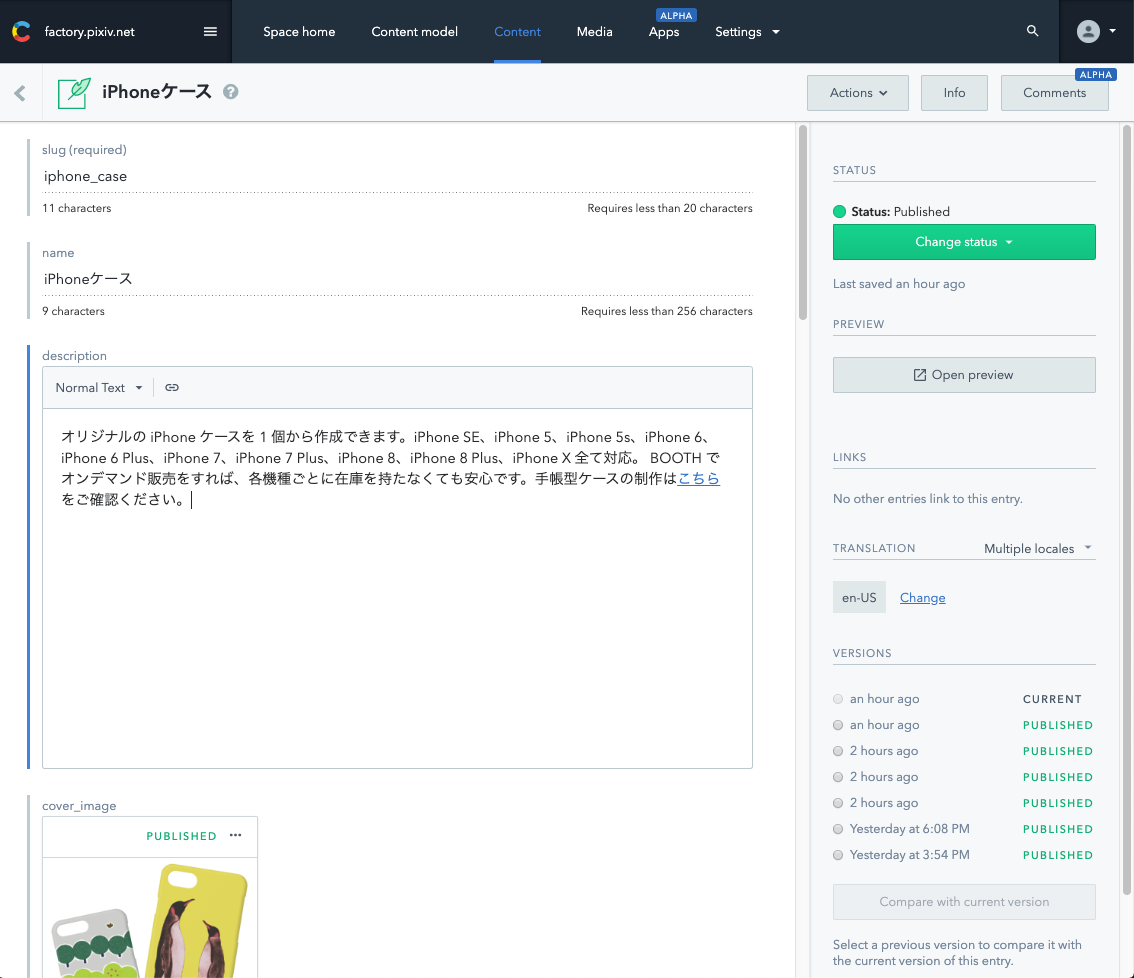Click the Change locale link
1134x978 pixels.
coord(922,598)
